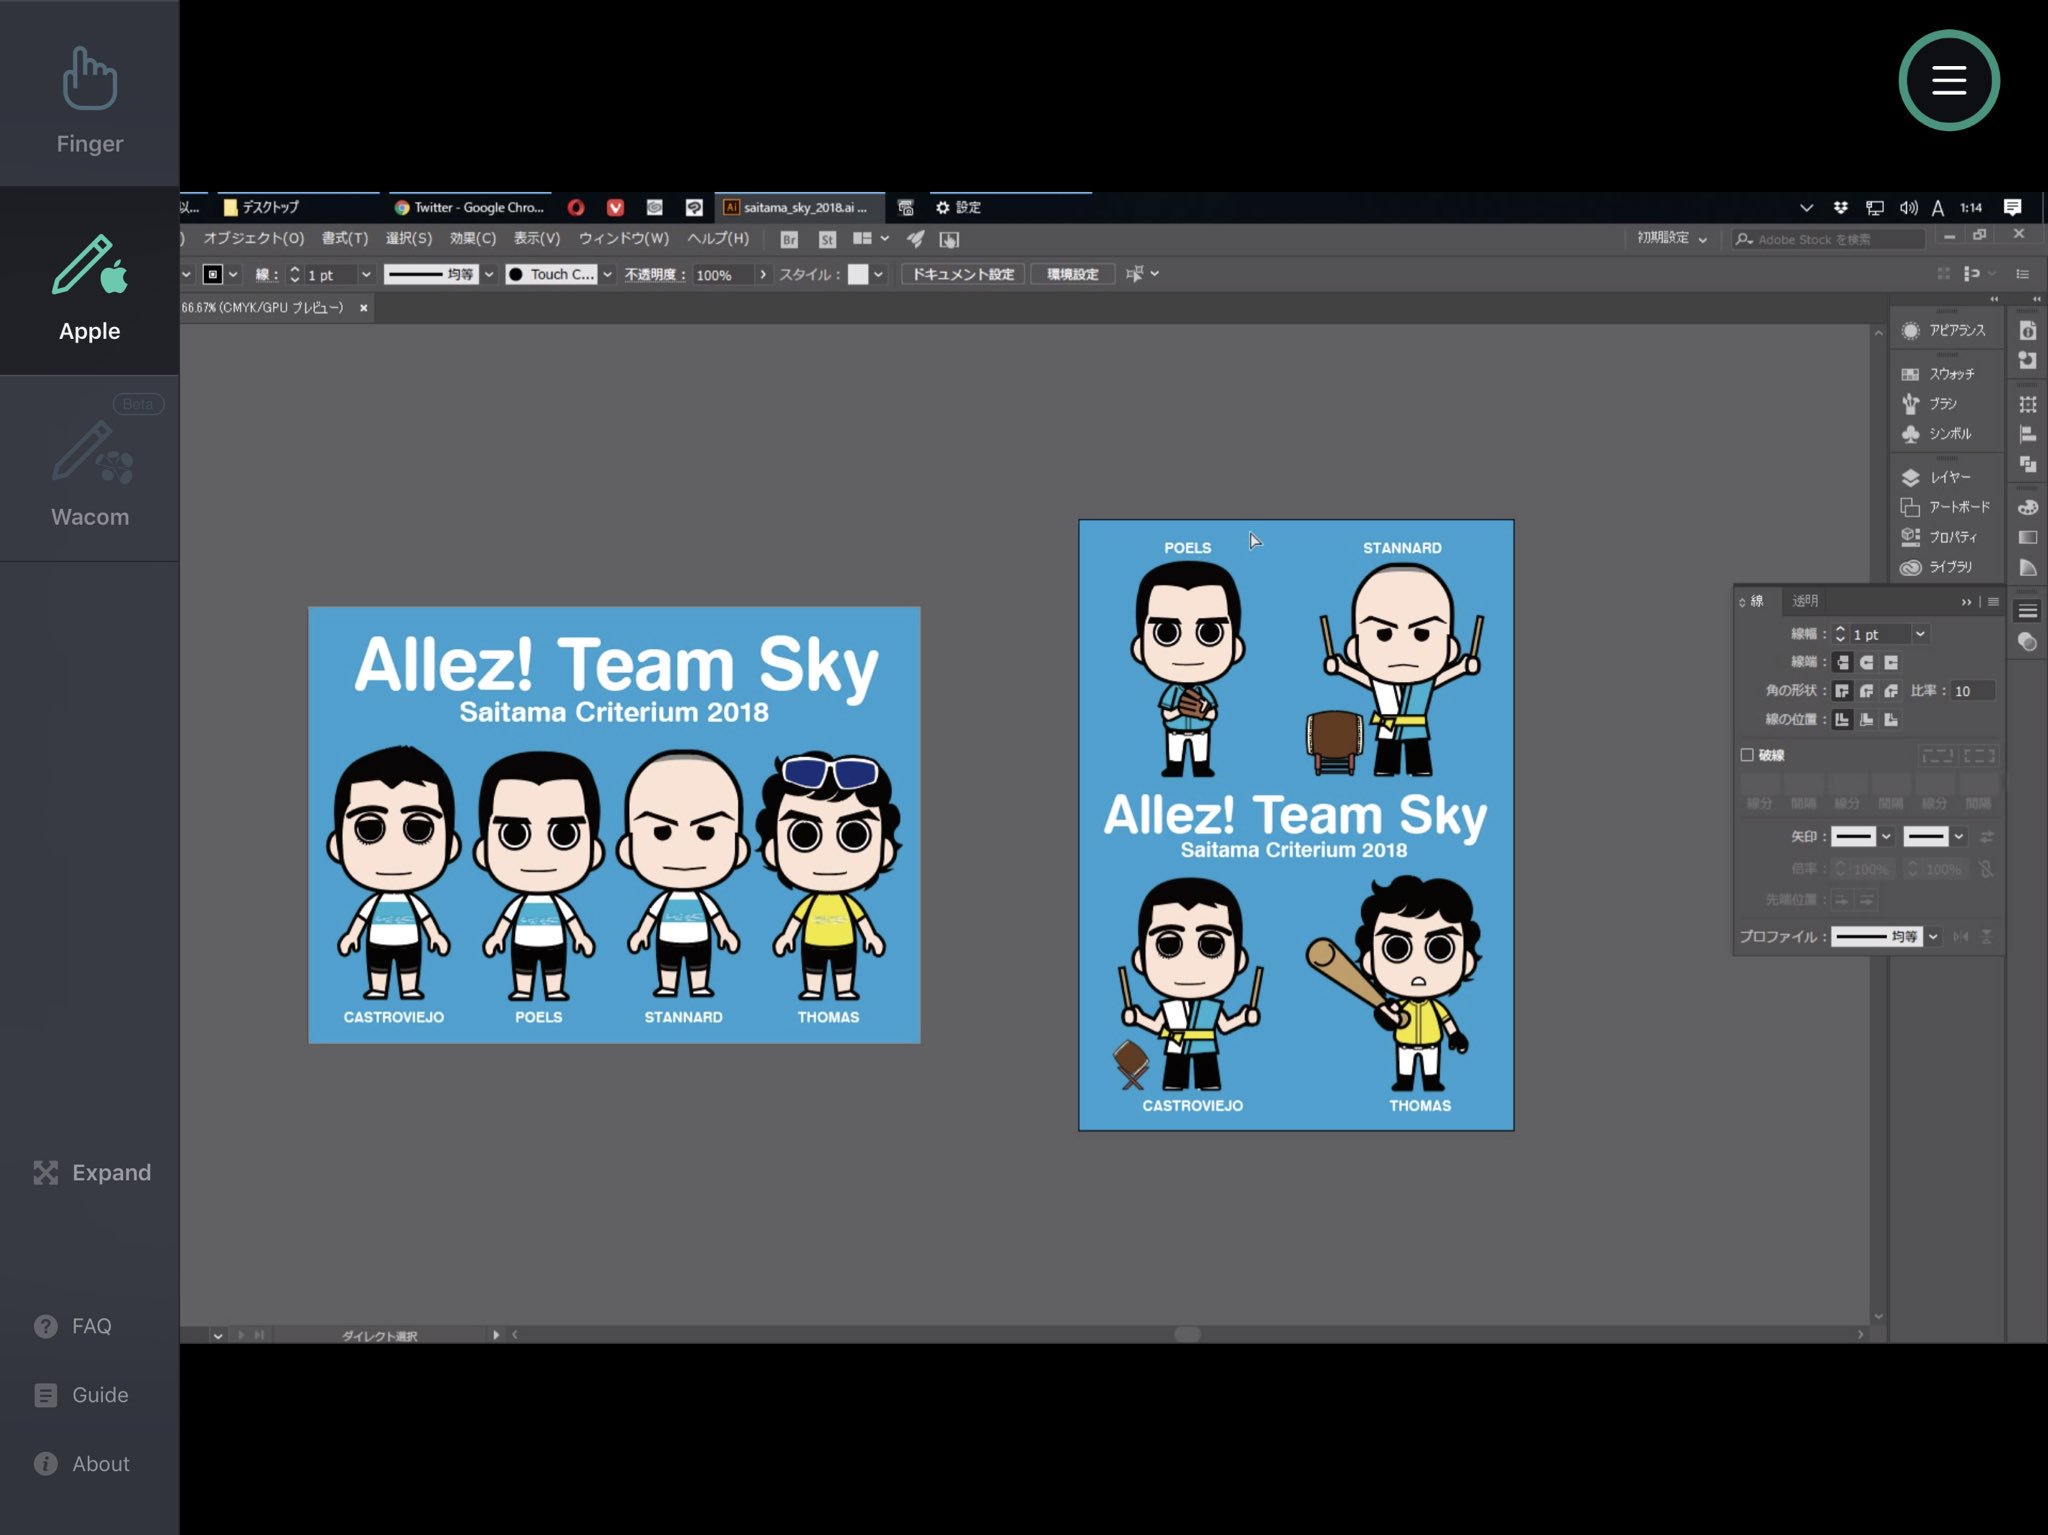
Task: Click the graphic style white swatch
Action: click(858, 274)
